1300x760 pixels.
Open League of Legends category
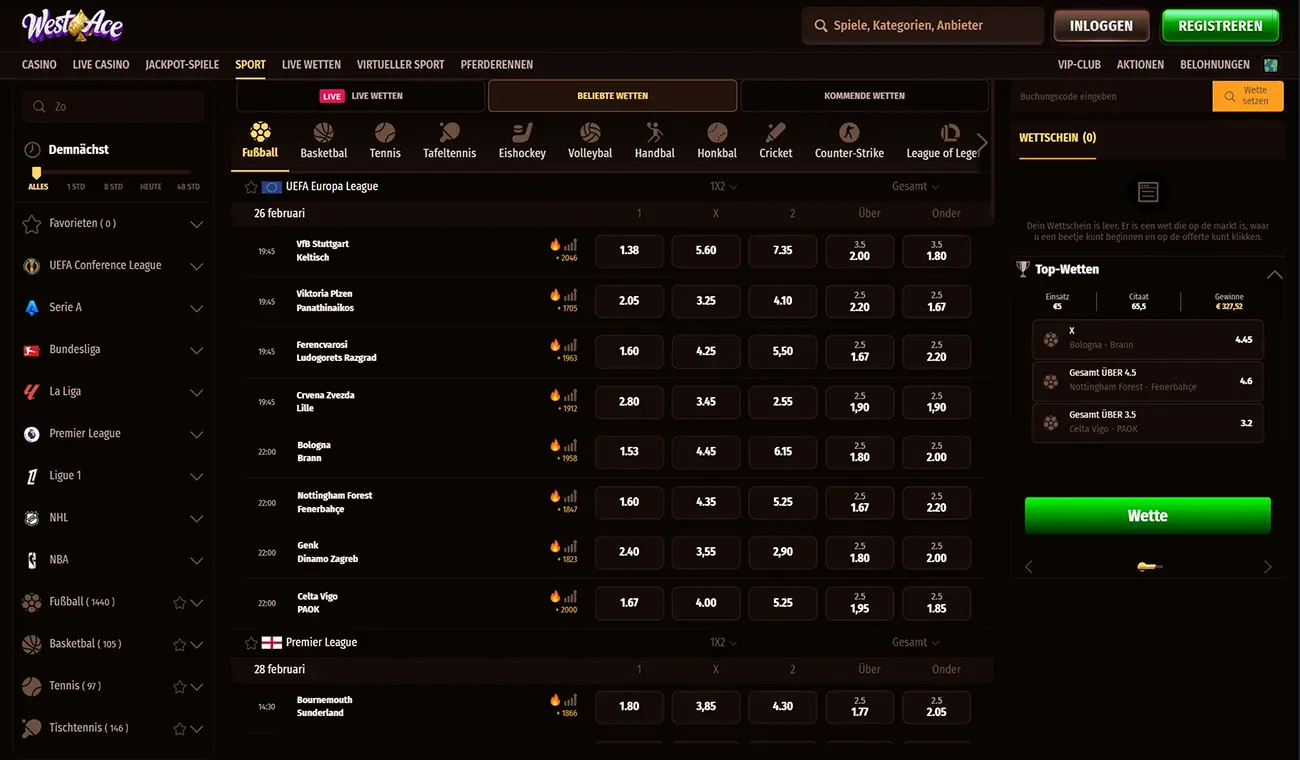[x=941, y=140]
